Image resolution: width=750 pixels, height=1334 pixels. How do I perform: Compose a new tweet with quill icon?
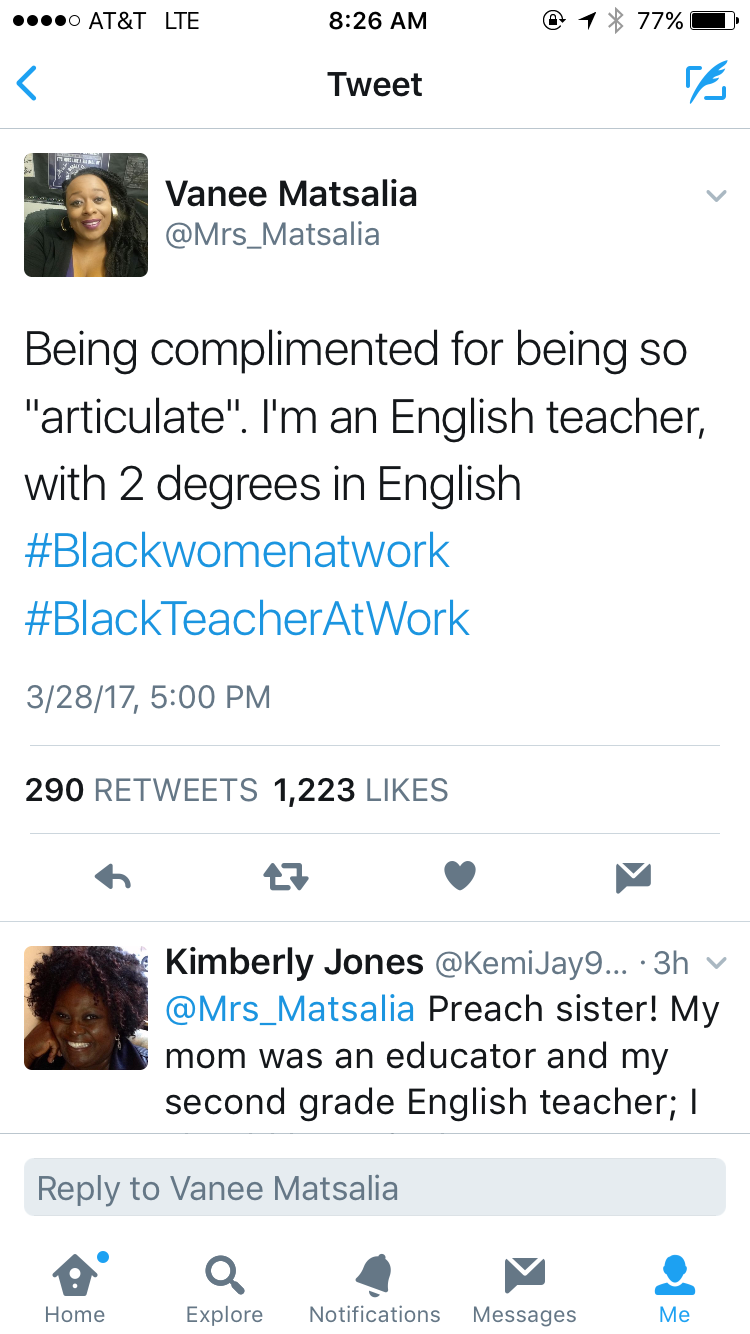click(706, 84)
